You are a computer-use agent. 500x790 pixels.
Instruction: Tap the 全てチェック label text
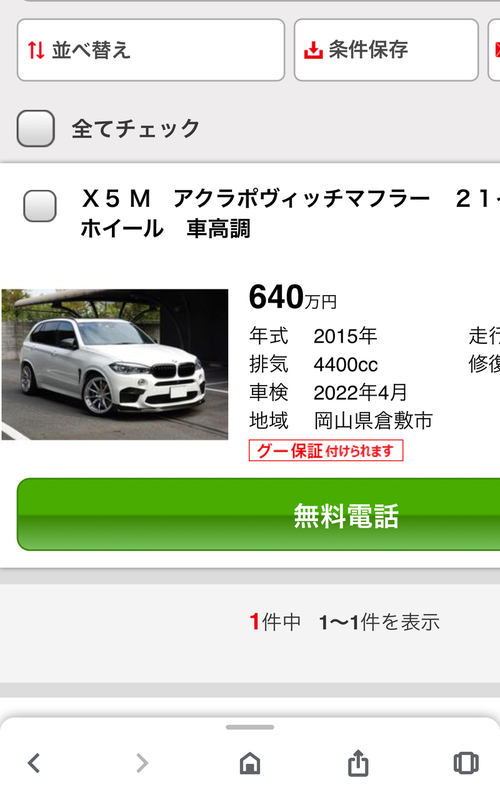pyautogui.click(x=136, y=128)
